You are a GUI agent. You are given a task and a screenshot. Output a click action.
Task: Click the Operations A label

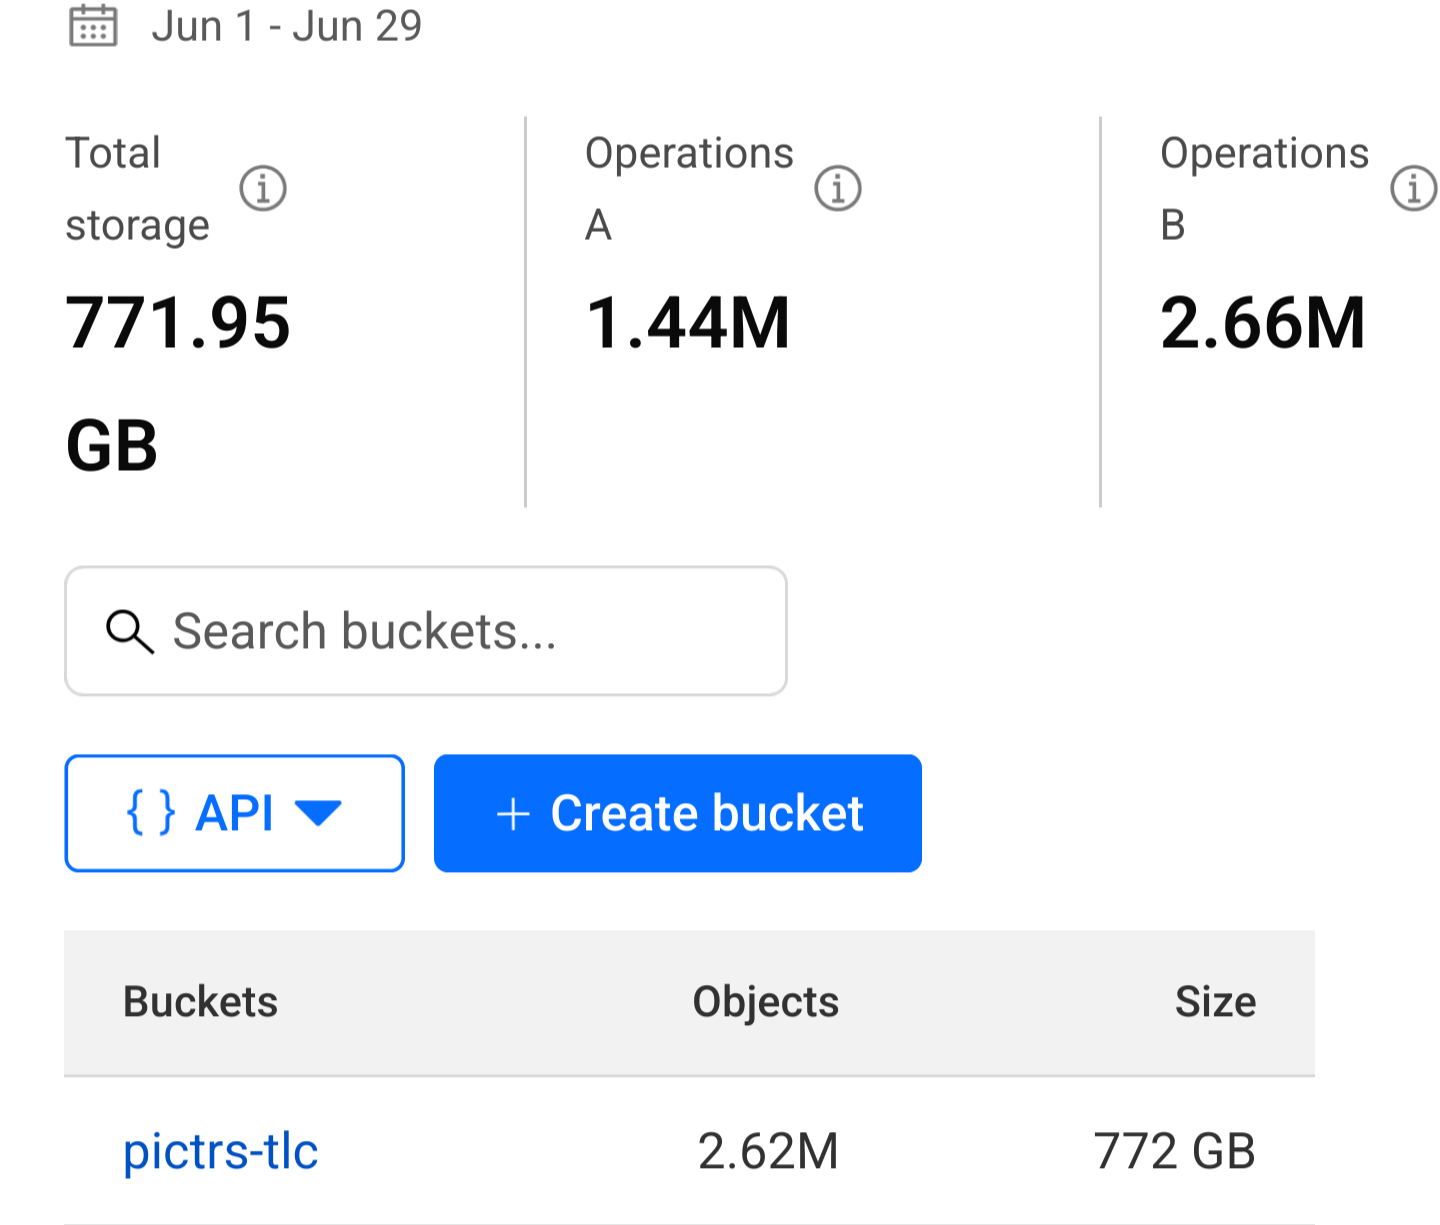[x=689, y=188]
